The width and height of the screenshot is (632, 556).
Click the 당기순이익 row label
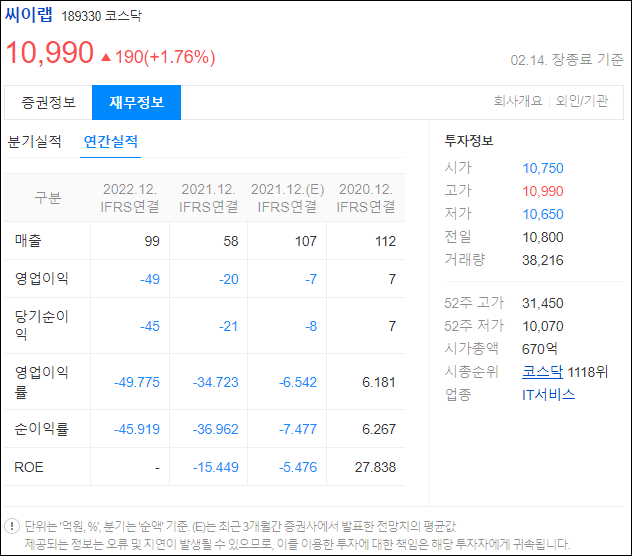(x=42, y=325)
